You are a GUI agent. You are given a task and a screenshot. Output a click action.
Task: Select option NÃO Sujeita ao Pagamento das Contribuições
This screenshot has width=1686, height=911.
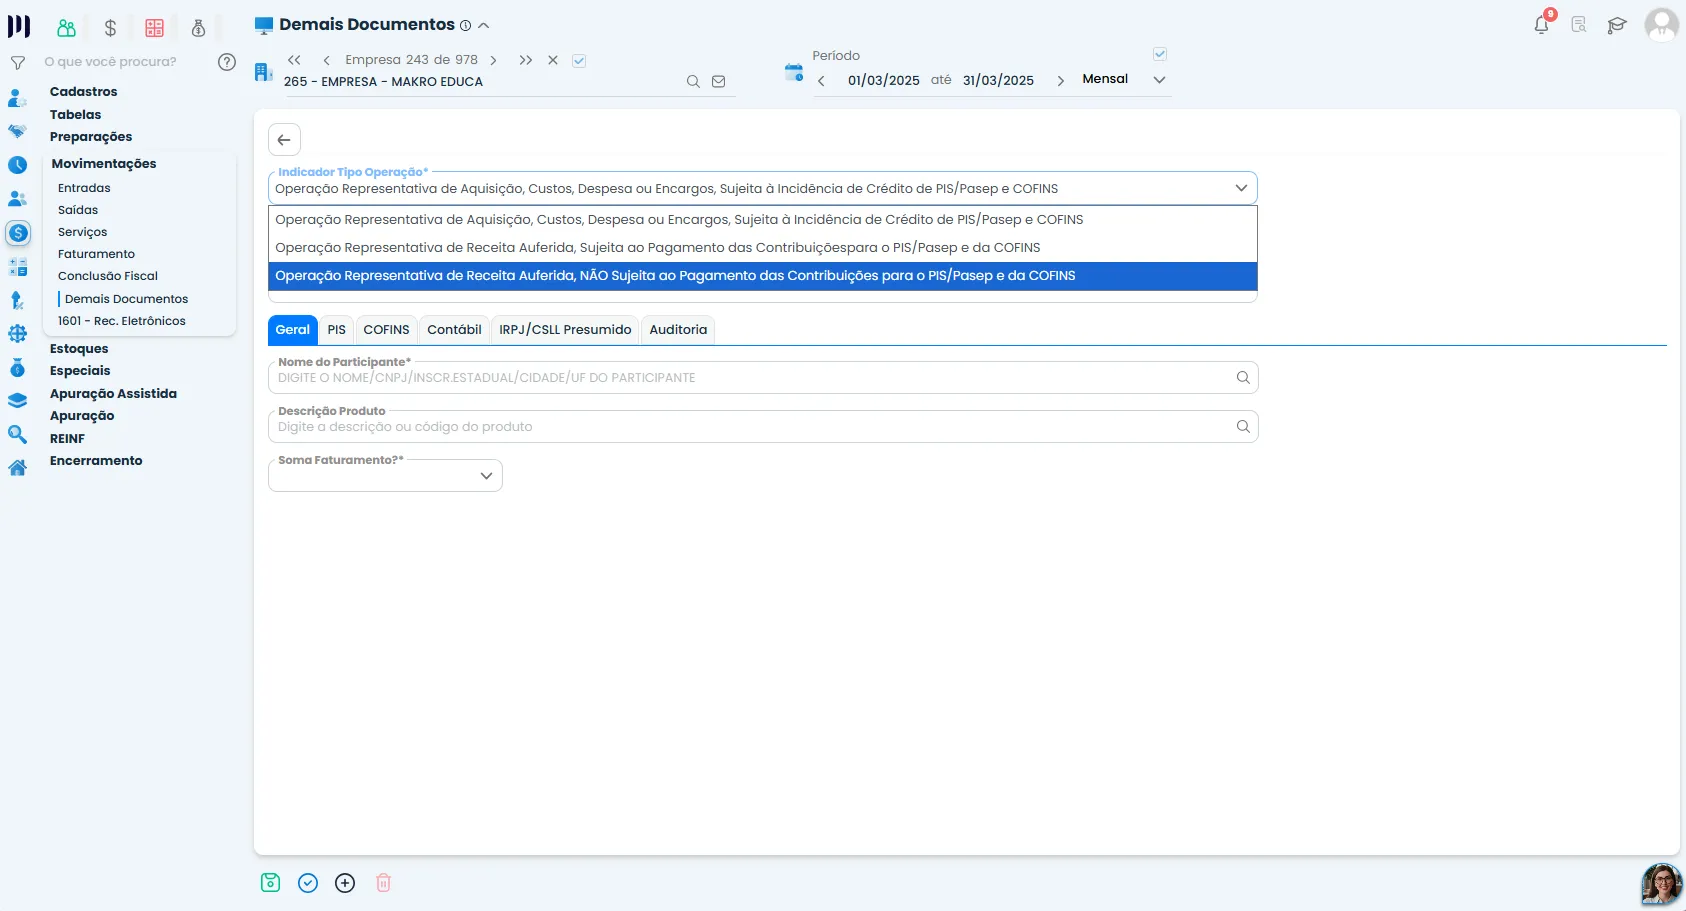point(763,276)
